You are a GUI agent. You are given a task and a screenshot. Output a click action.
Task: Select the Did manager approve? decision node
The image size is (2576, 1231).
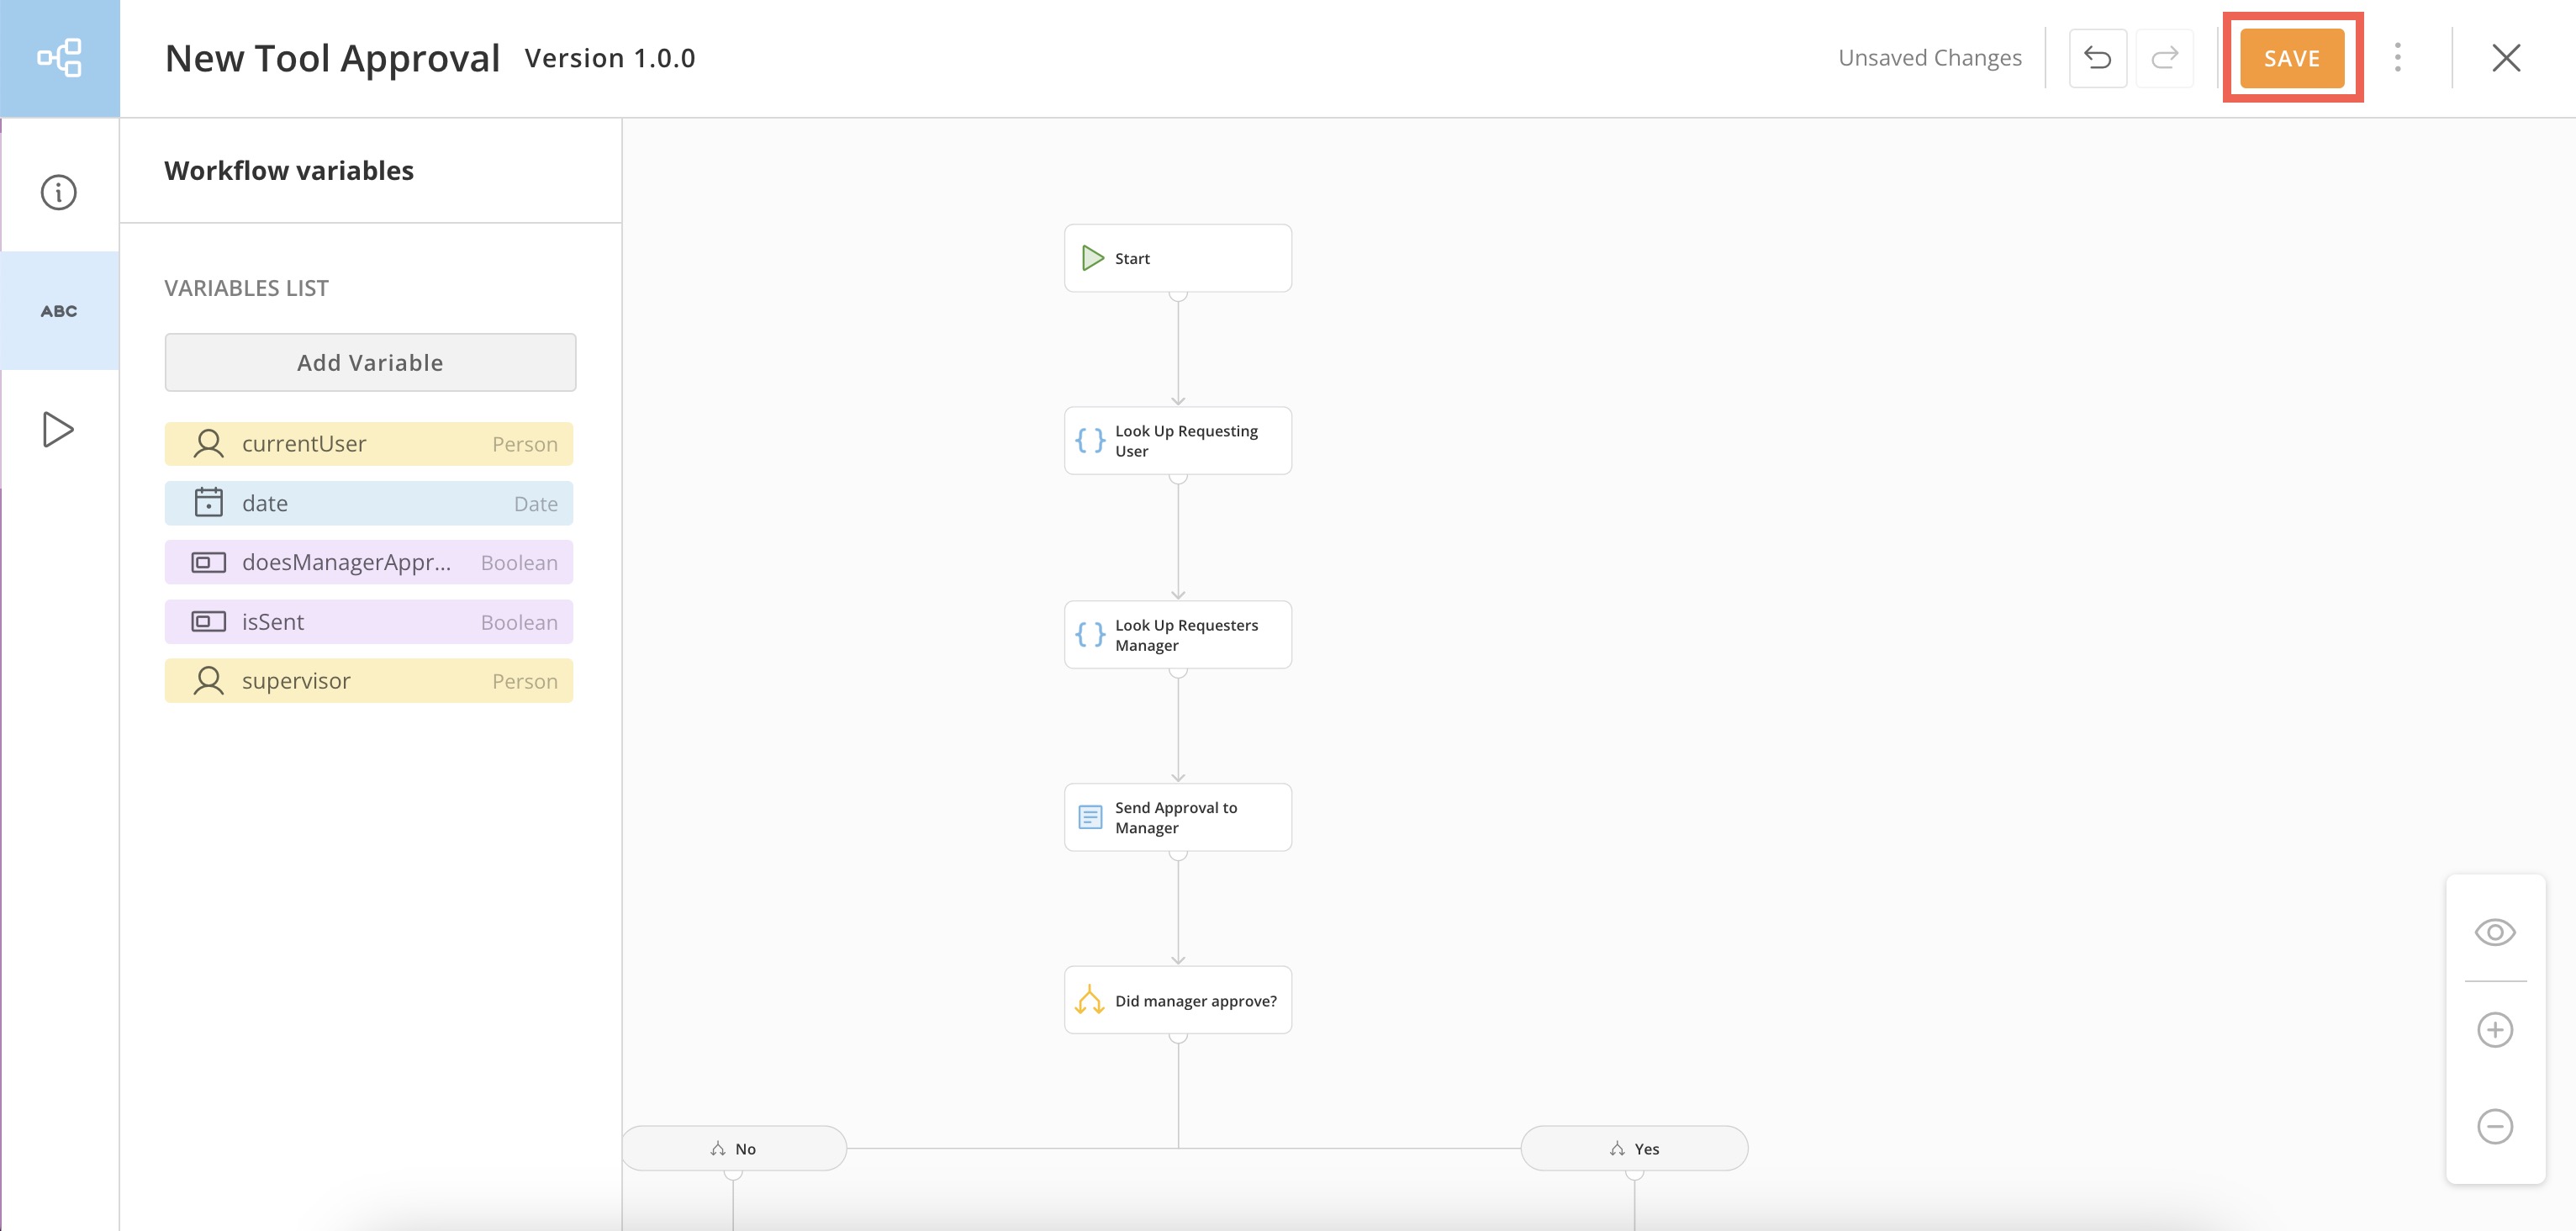click(x=1177, y=1000)
